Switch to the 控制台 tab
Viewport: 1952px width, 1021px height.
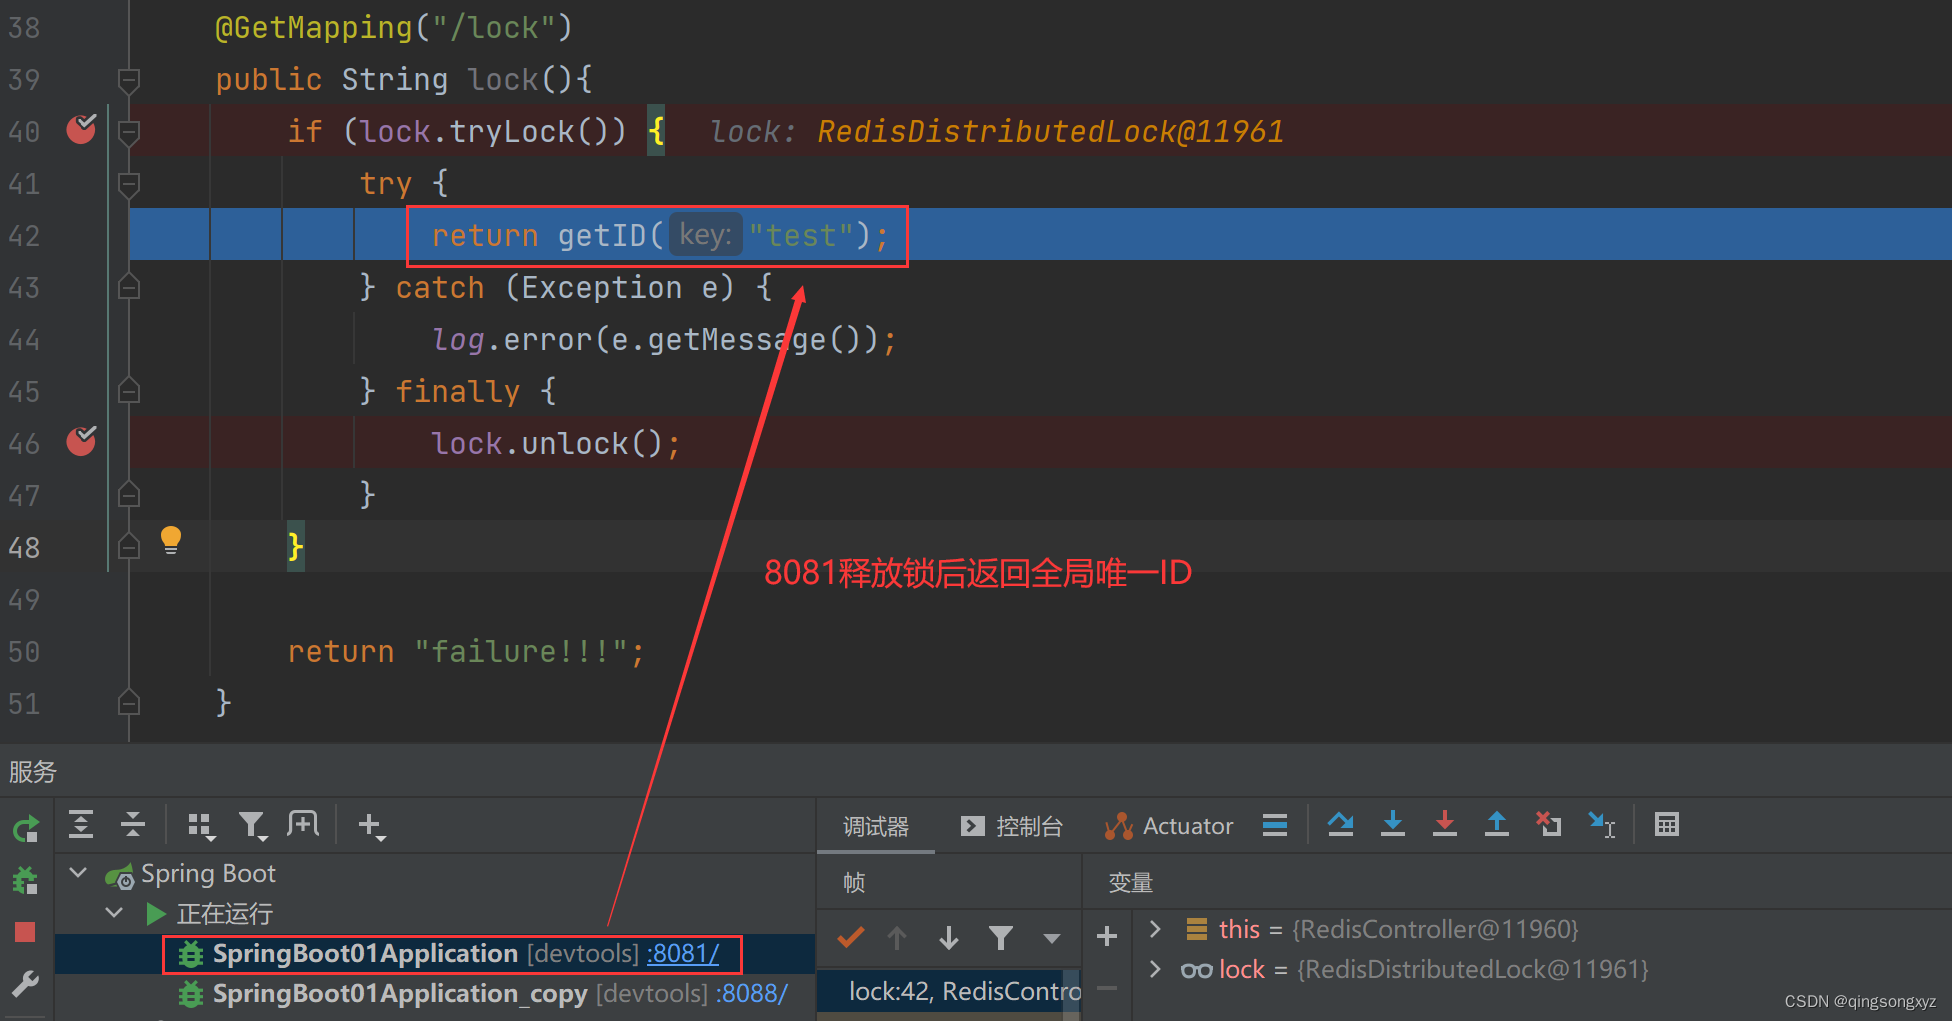[1012, 826]
